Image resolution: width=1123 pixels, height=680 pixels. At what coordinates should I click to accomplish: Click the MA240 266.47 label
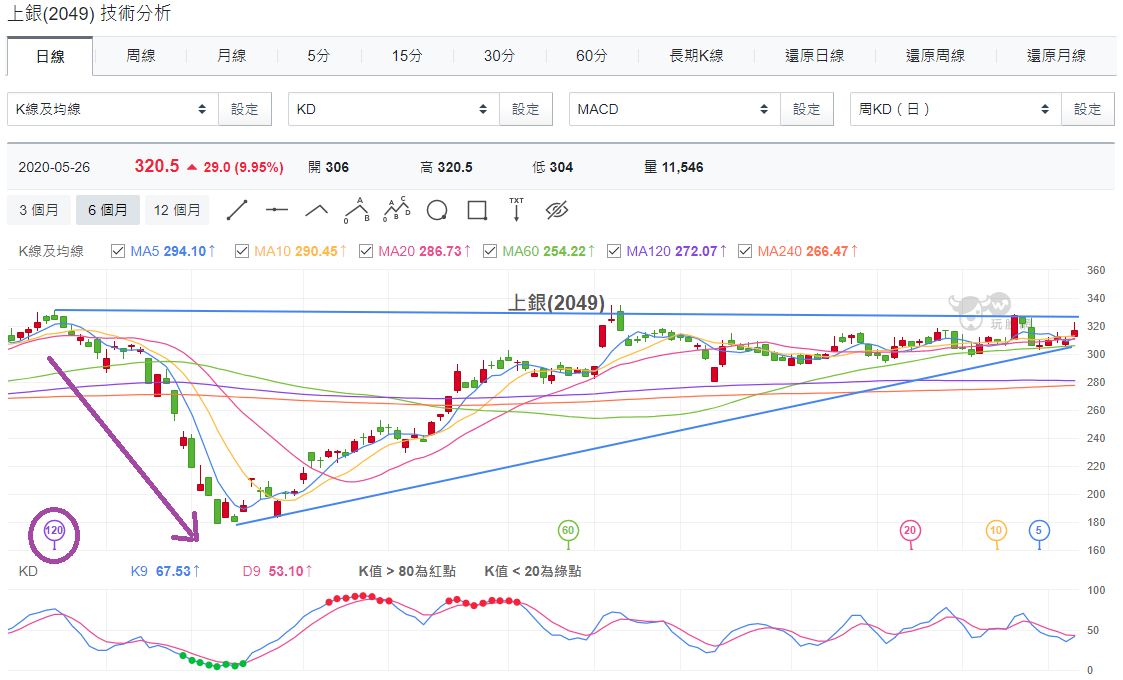tap(808, 251)
